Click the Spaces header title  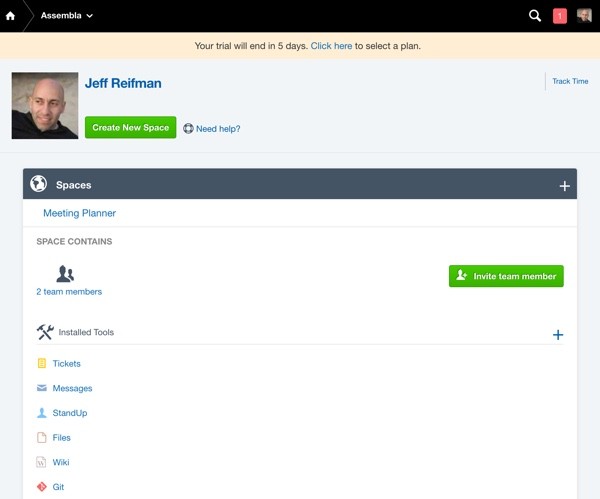pyautogui.click(x=73, y=185)
